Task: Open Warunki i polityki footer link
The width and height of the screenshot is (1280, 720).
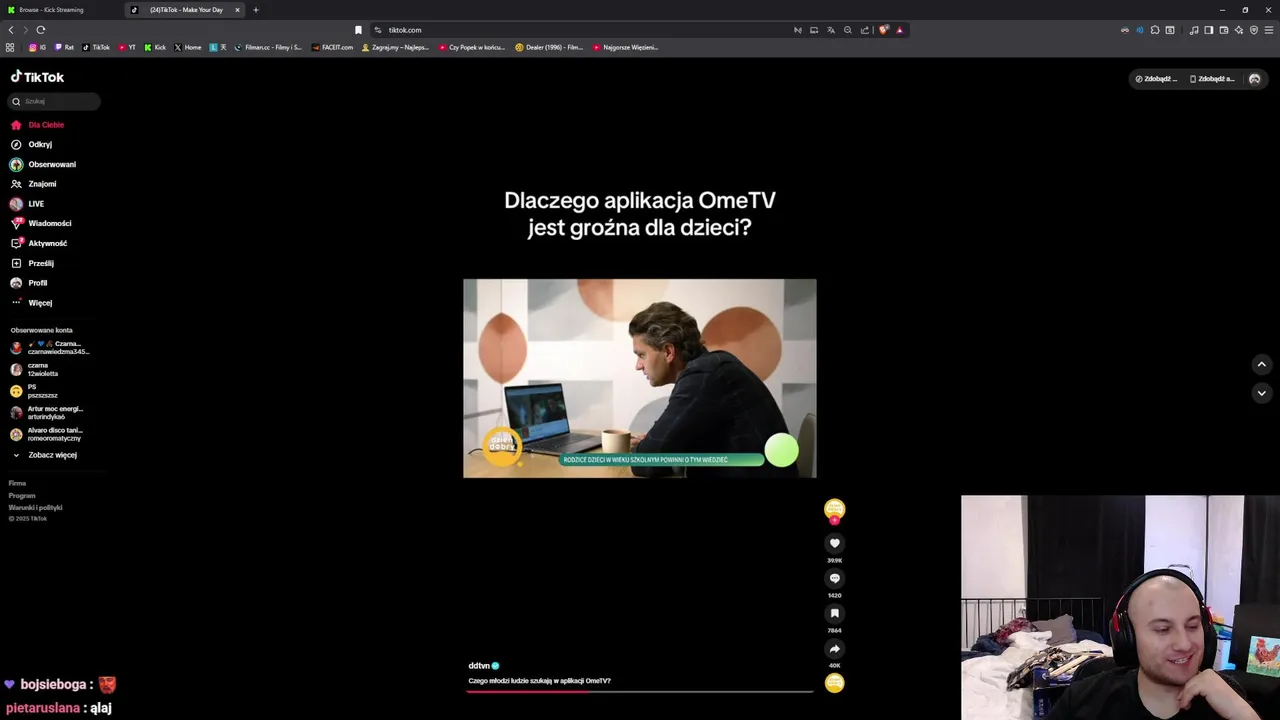Action: pyautogui.click(x=35, y=507)
